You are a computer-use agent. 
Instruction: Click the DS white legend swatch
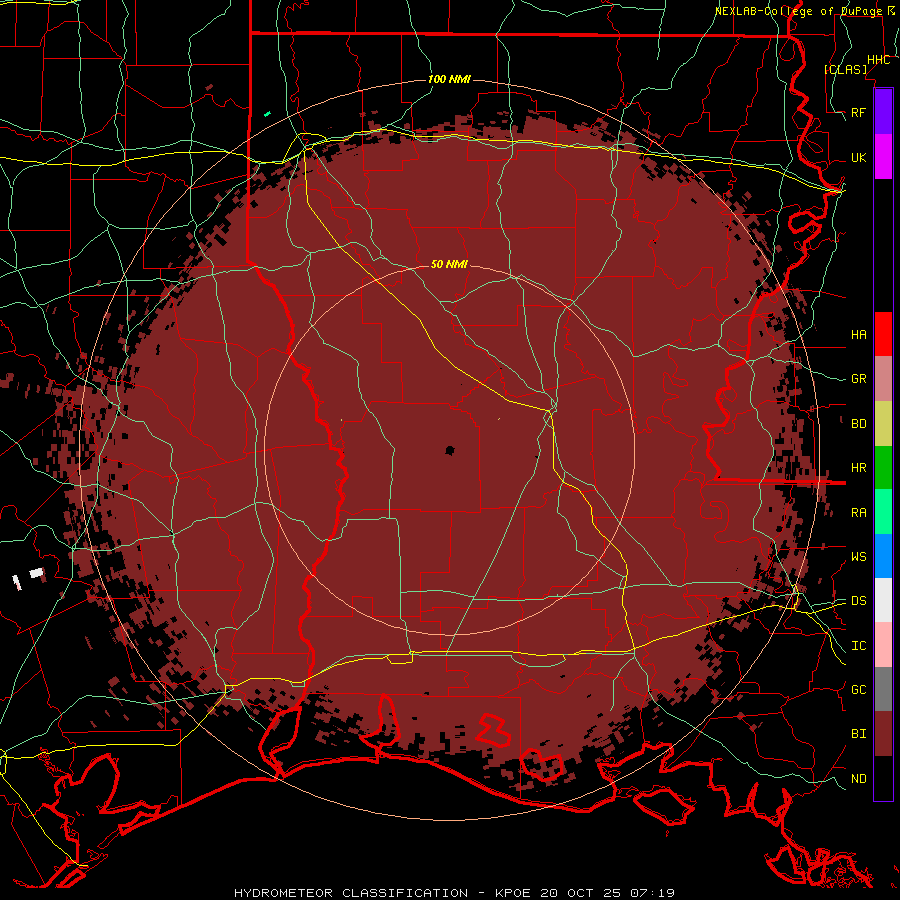click(x=883, y=600)
